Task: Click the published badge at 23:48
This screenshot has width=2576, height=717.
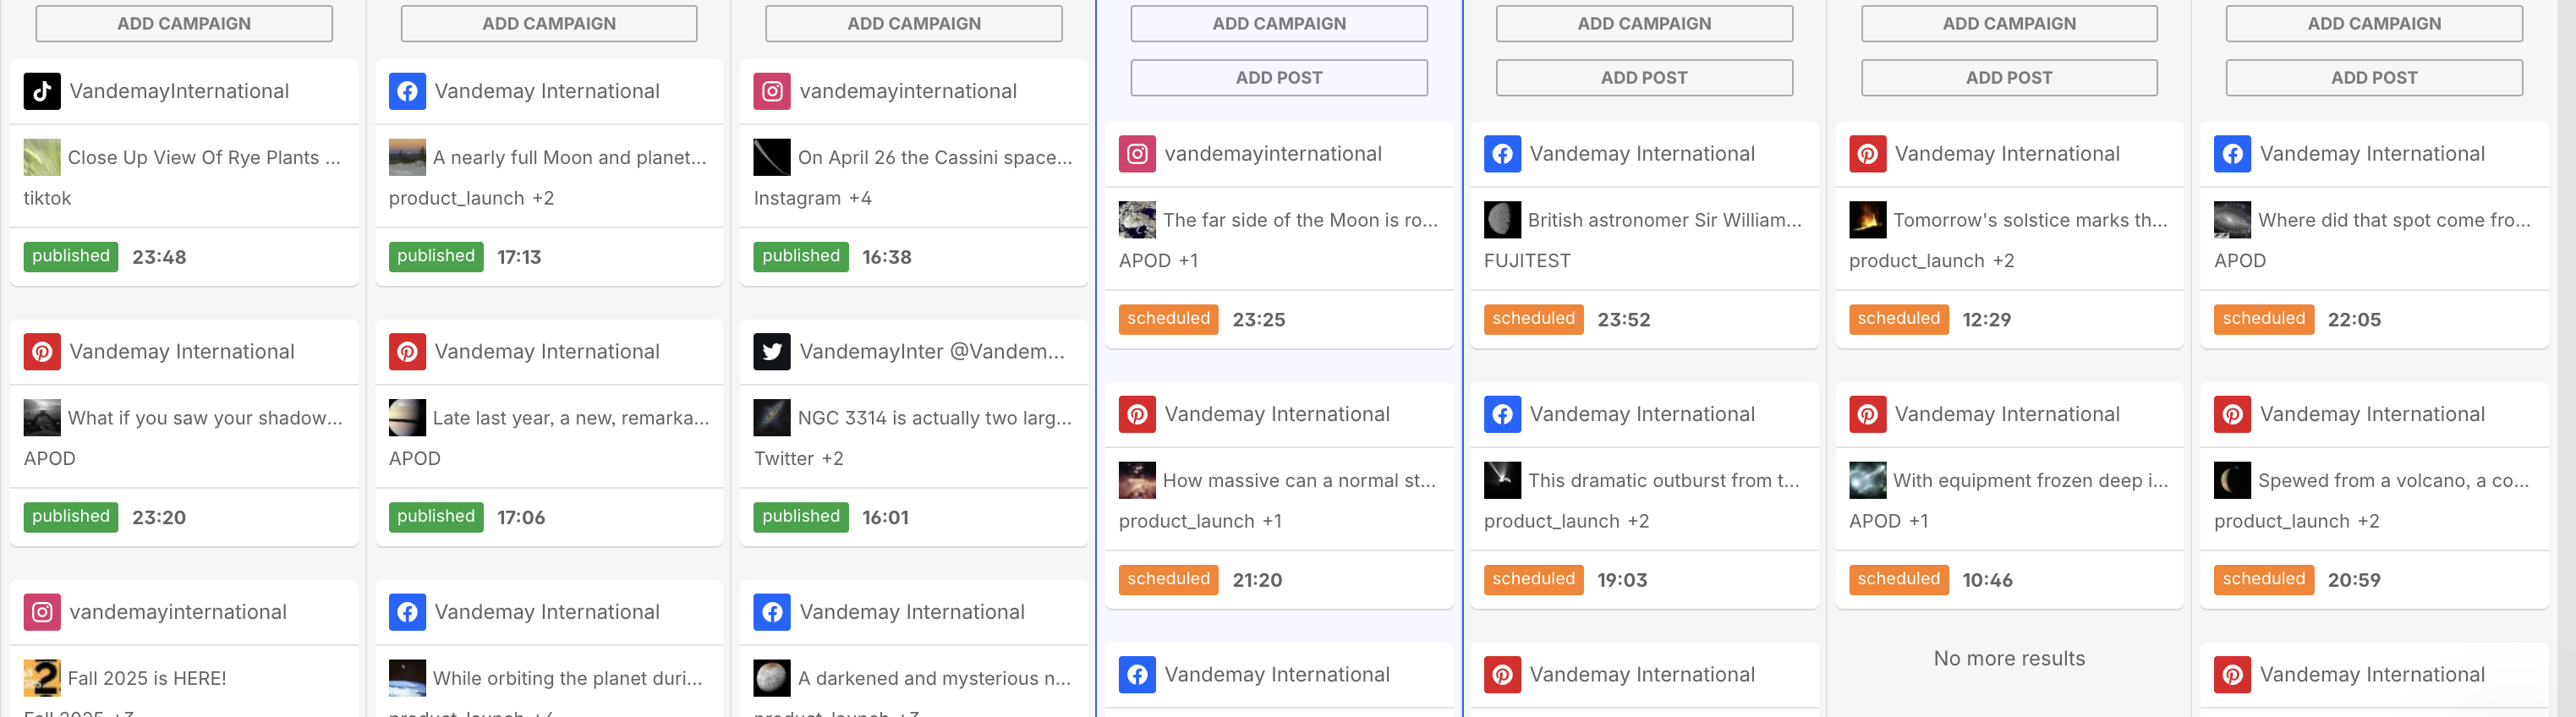Action: pyautogui.click(x=70, y=256)
